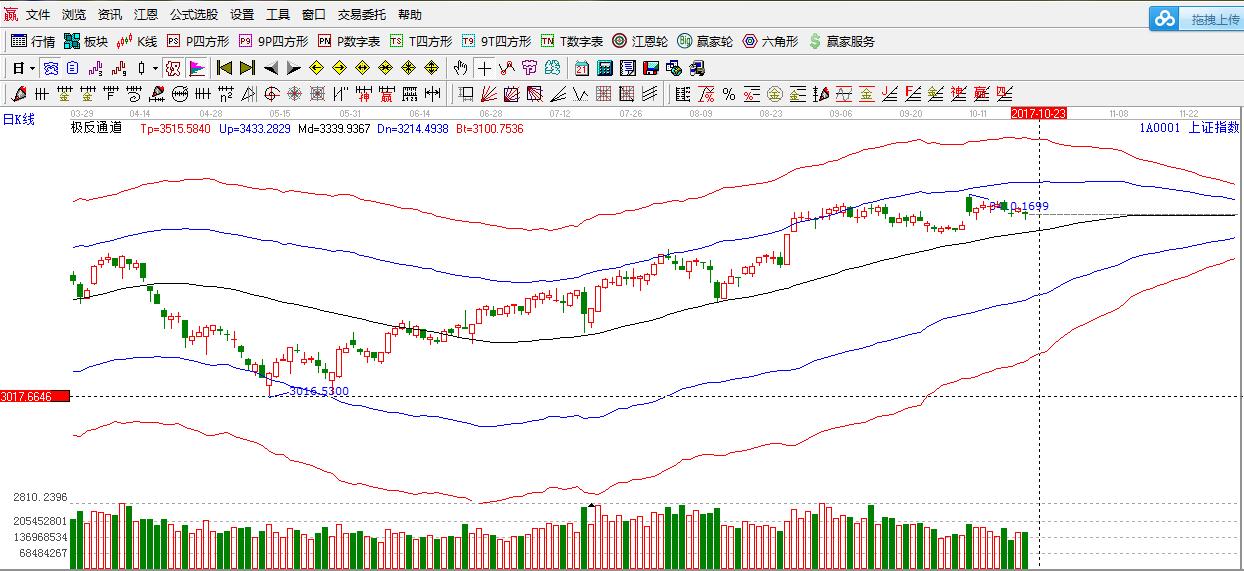Expand the candlestick style dropdown arrow
Viewport: 1244px width, 571px height.
(x=155, y=68)
